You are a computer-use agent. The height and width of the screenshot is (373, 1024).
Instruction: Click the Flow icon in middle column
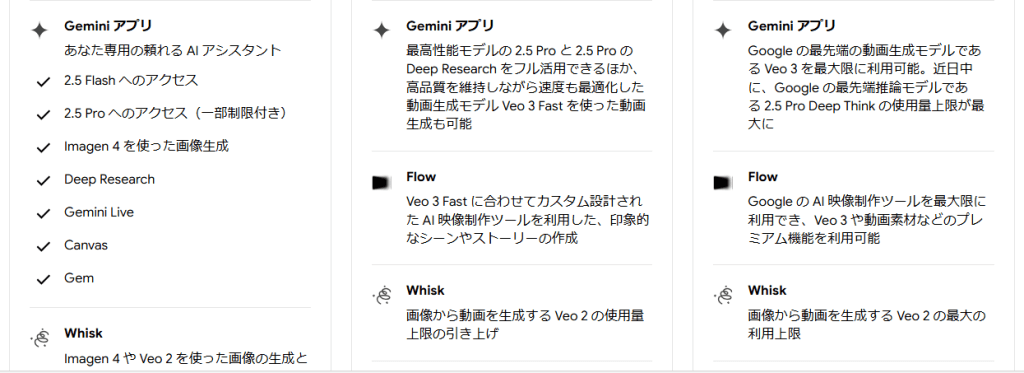click(381, 182)
